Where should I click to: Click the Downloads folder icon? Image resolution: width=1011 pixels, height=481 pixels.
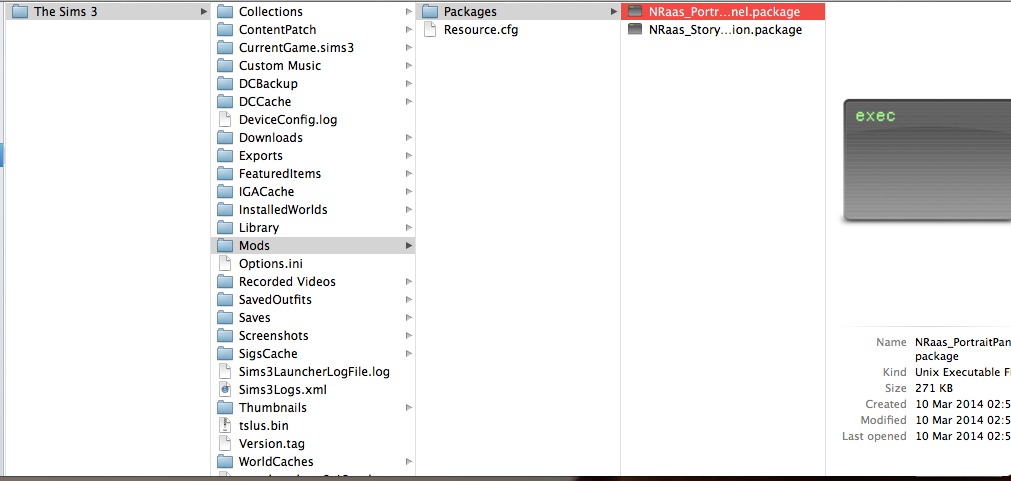pyautogui.click(x=224, y=137)
